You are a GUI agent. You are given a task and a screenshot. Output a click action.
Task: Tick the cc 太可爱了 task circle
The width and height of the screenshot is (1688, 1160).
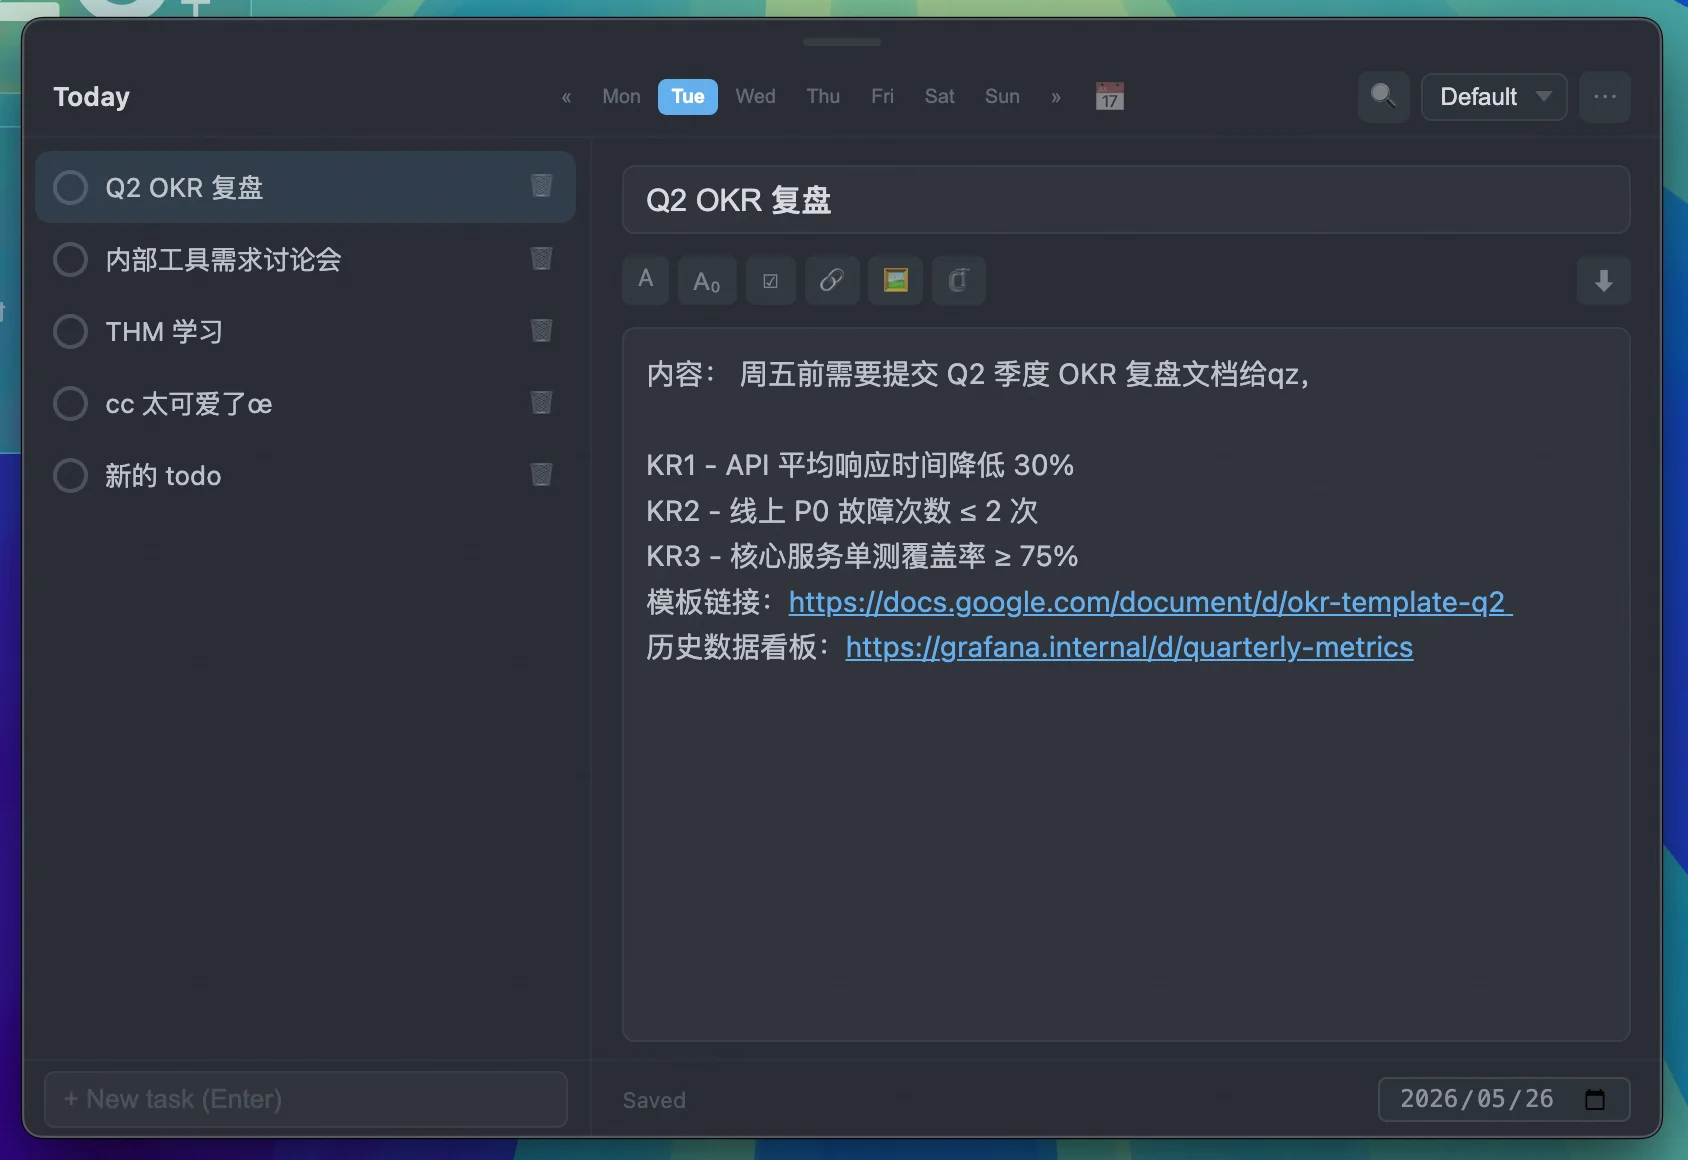tap(70, 403)
